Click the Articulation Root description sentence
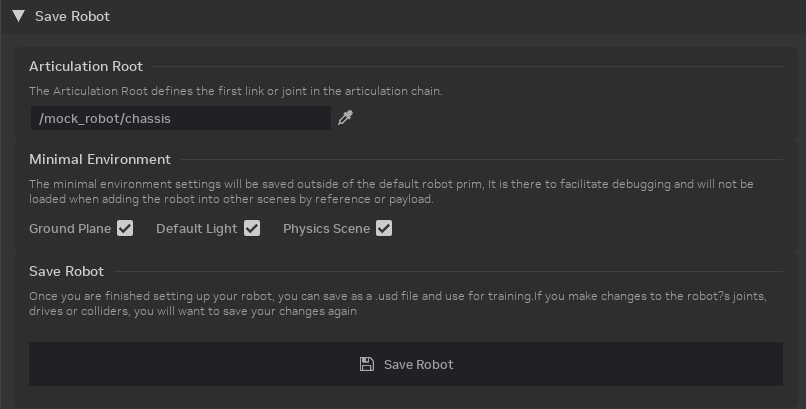The width and height of the screenshot is (806, 409). [x=236, y=91]
